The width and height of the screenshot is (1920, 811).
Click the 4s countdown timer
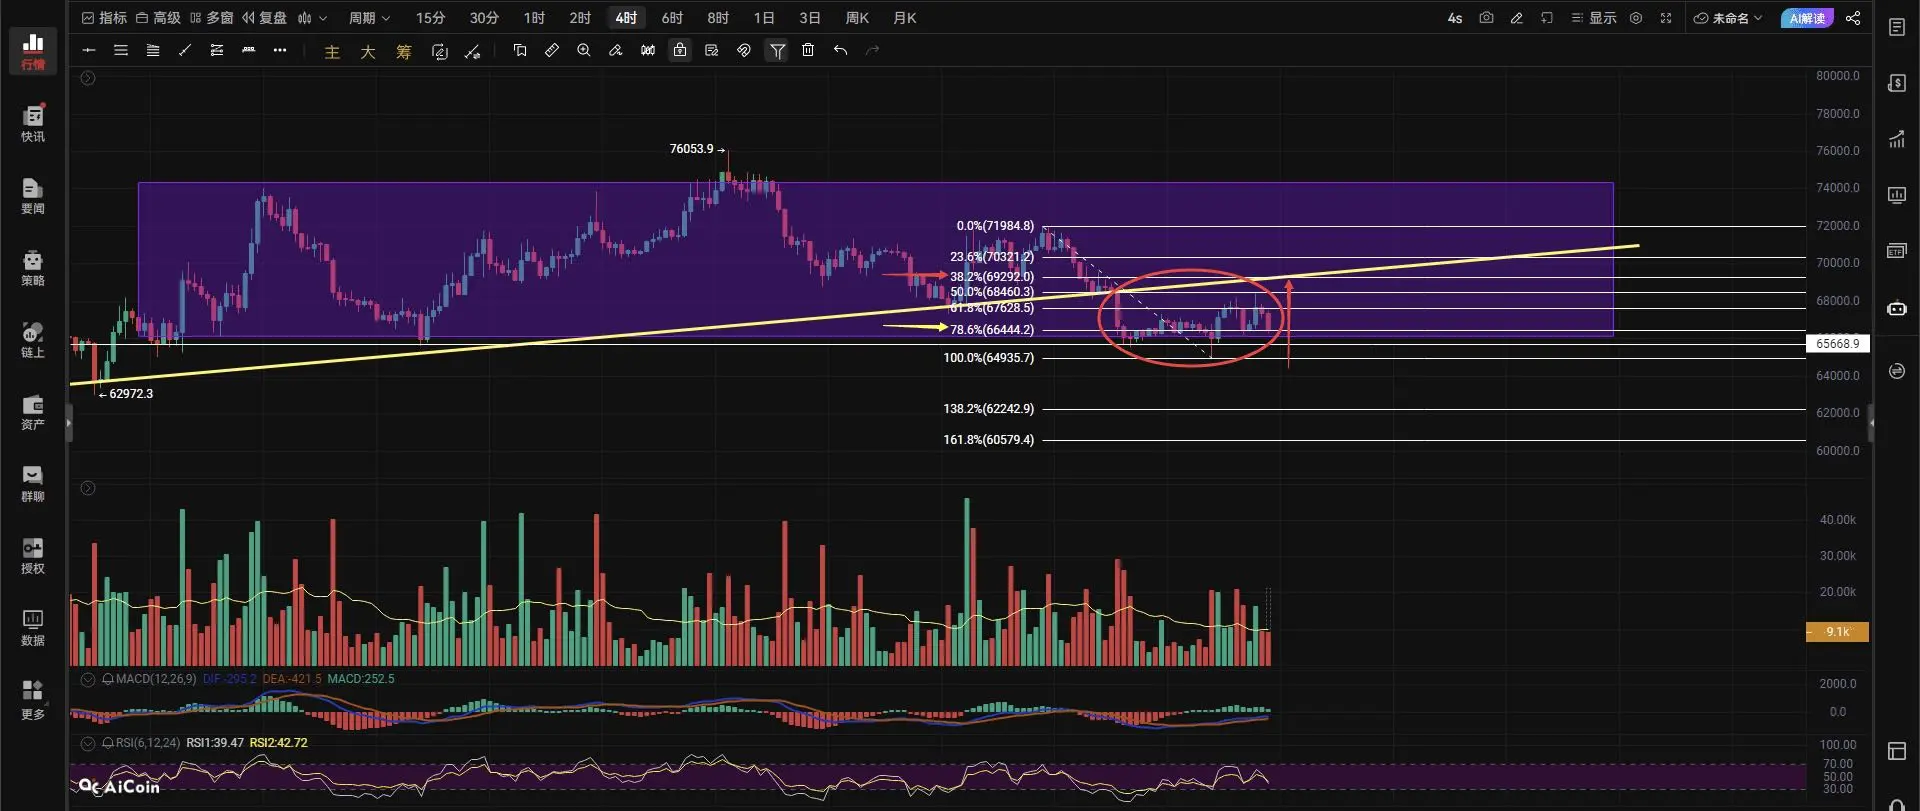click(x=1455, y=18)
